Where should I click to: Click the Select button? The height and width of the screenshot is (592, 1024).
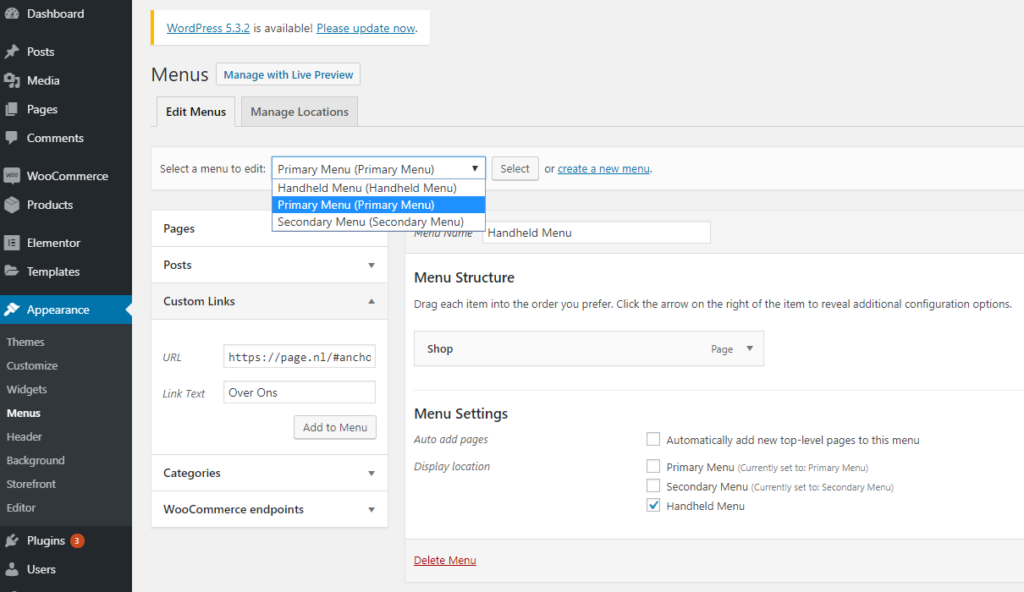(x=515, y=169)
